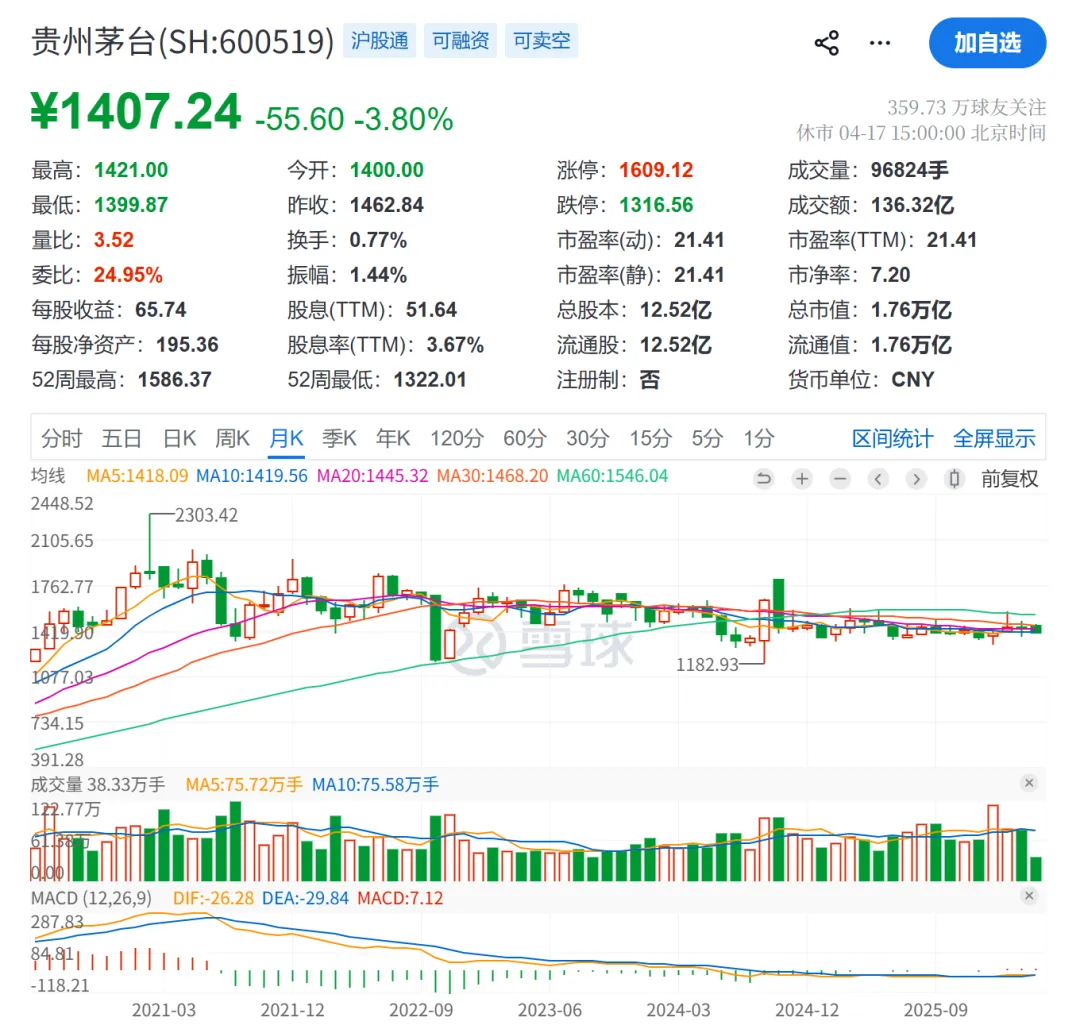Switch to 1分 chart interval

(758, 438)
